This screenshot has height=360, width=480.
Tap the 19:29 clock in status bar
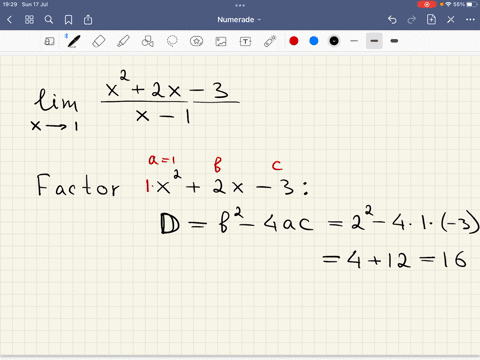pyautogui.click(x=10, y=4)
